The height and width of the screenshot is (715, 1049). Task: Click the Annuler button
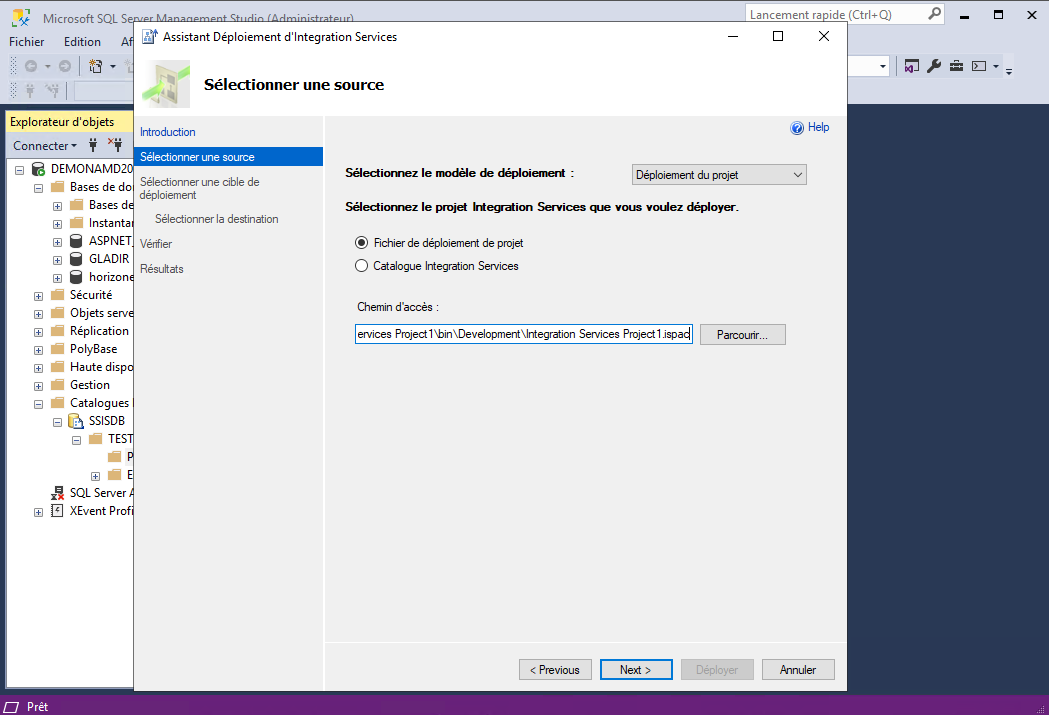click(798, 670)
